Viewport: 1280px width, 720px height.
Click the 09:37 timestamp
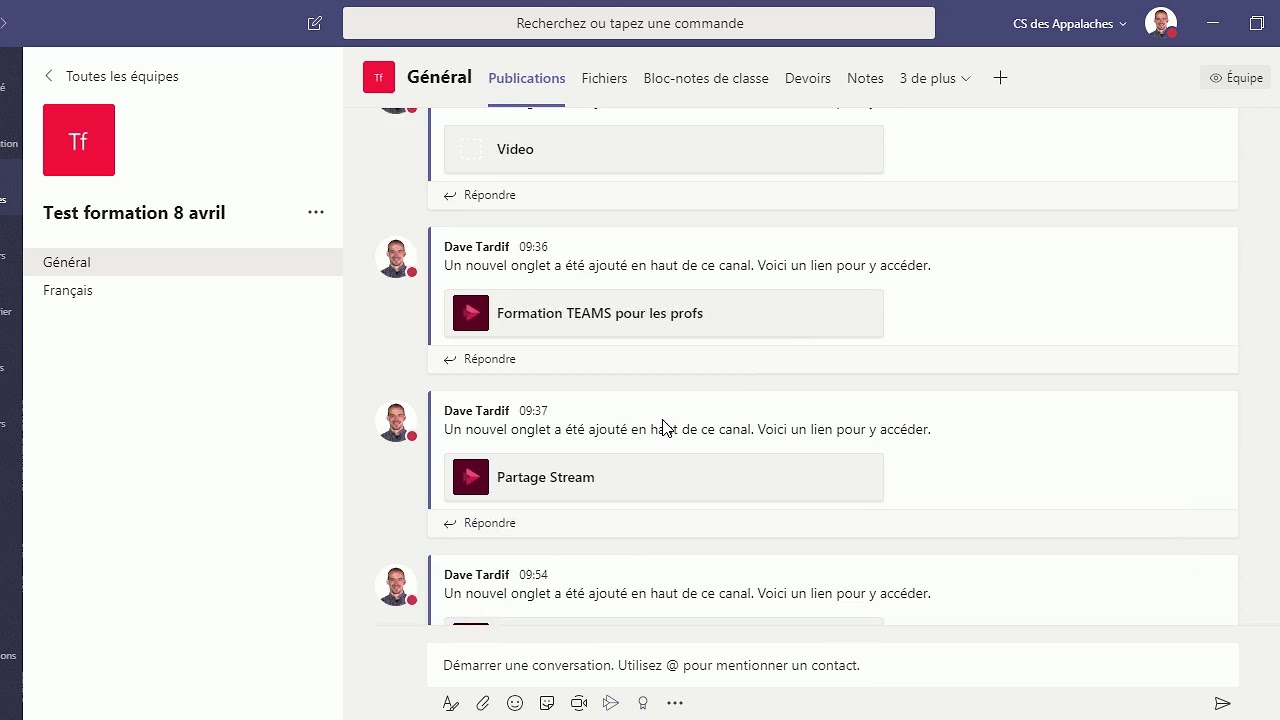click(533, 410)
